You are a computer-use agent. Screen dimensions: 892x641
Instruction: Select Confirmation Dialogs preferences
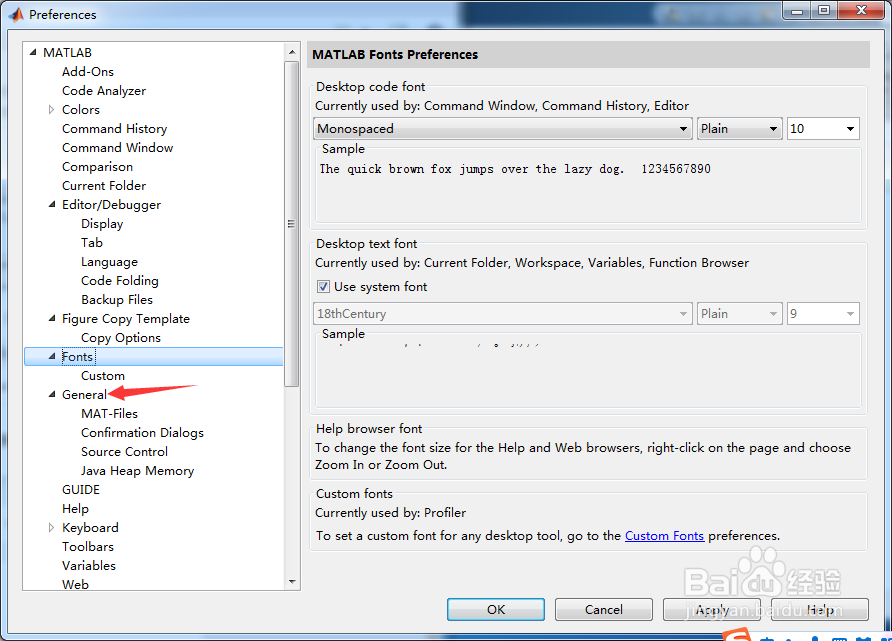click(142, 432)
